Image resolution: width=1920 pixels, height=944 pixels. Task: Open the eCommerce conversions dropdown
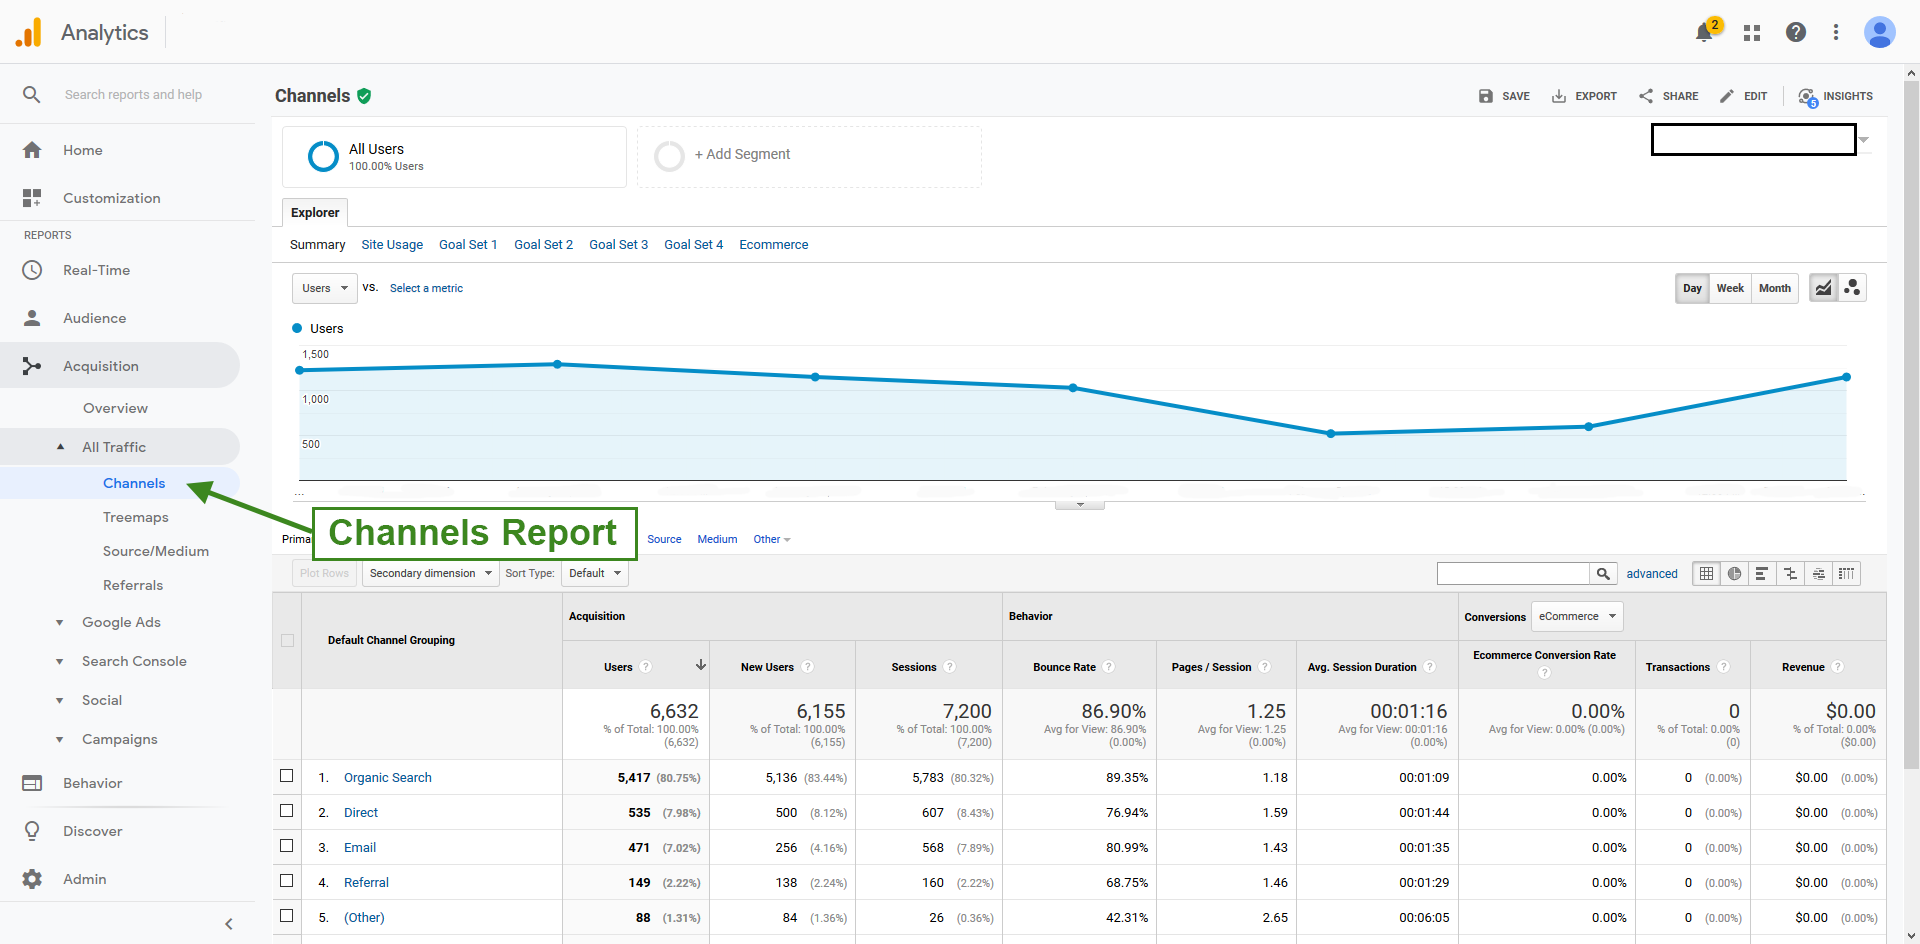tap(1577, 616)
